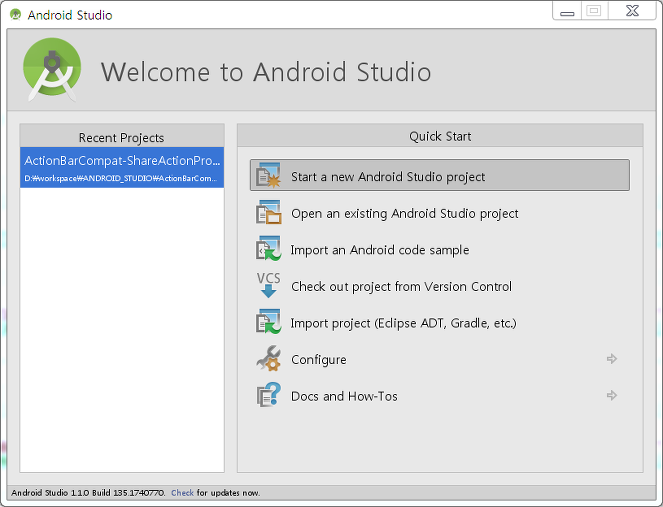This screenshot has height=507, width=663.
Task: Click the Configure wrench and gear icon
Action: [268, 359]
